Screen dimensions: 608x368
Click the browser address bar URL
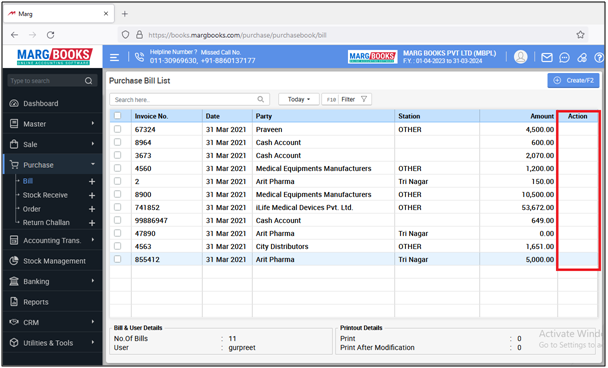point(237,35)
